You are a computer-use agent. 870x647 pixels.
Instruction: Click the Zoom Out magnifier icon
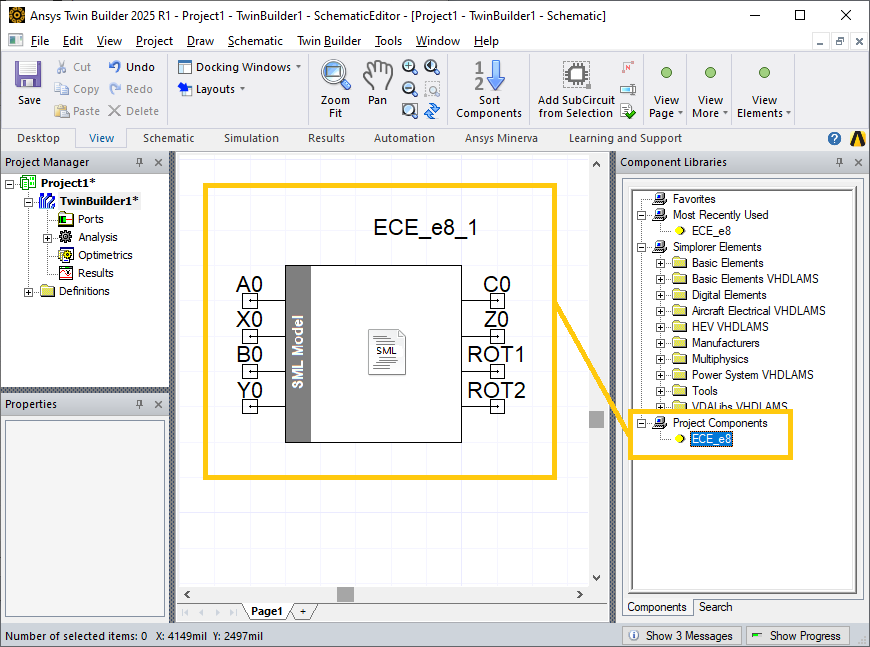coord(409,89)
